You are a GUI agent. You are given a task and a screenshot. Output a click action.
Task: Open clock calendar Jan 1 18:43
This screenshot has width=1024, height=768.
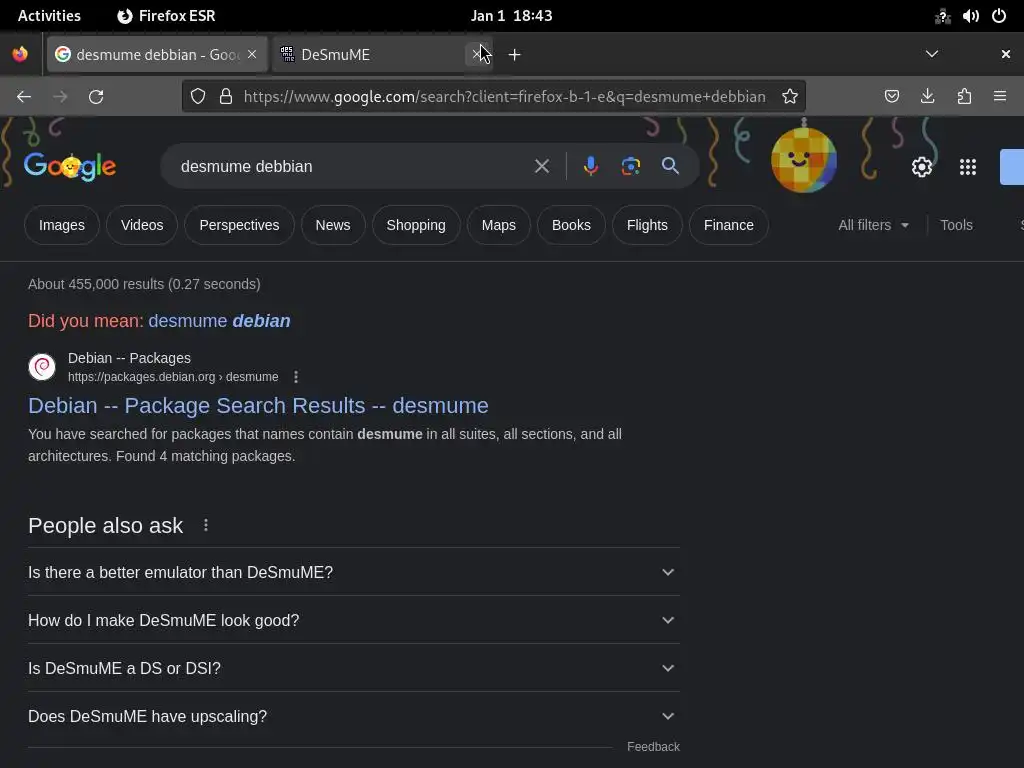(511, 16)
